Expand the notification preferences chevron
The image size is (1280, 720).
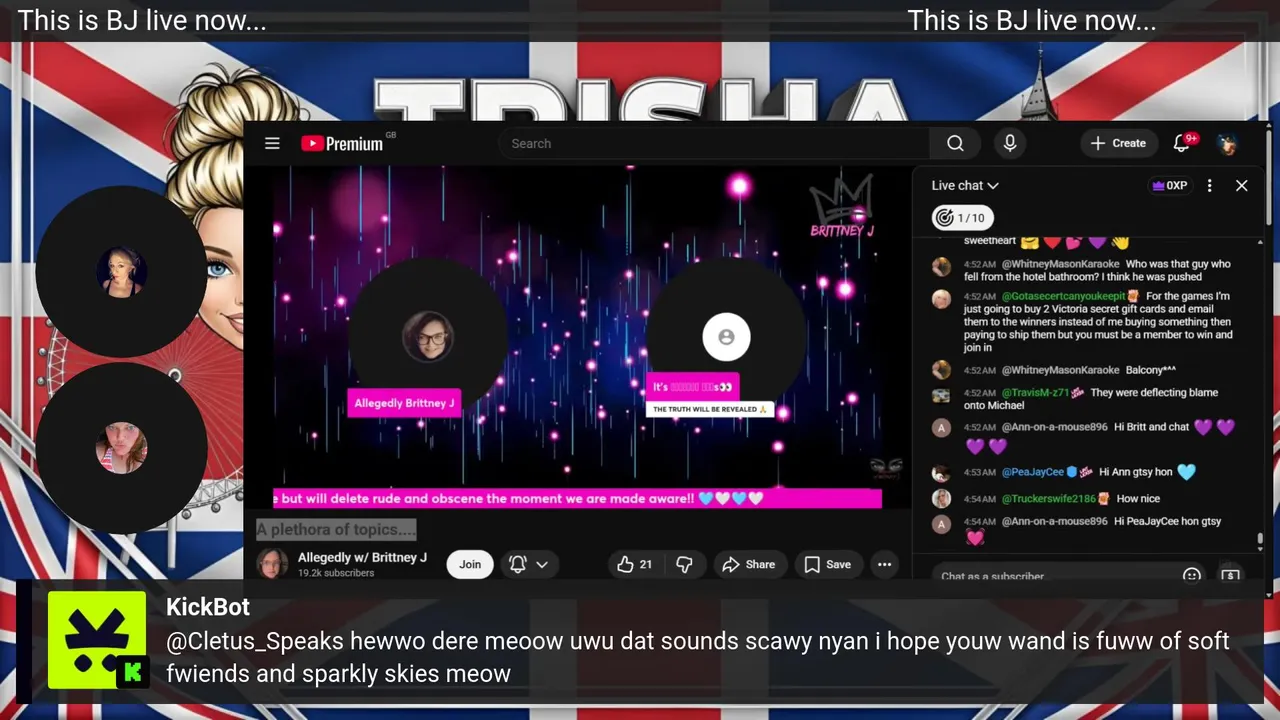click(542, 564)
